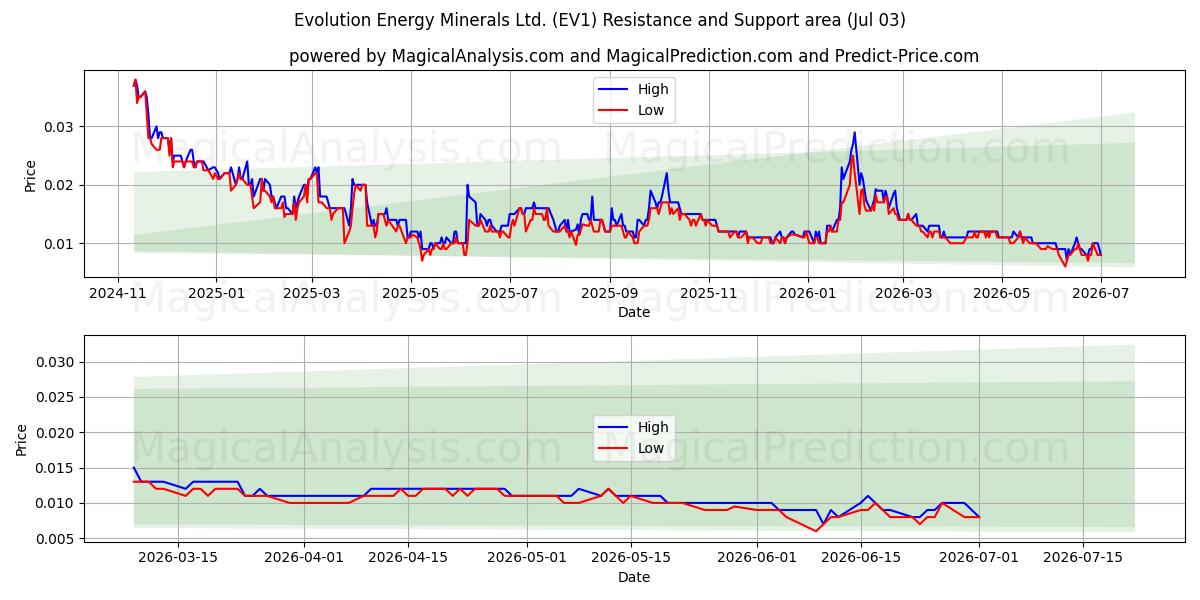Click the 2025-03 label on the top x-axis
Image resolution: width=1200 pixels, height=600 pixels.
pos(312,293)
